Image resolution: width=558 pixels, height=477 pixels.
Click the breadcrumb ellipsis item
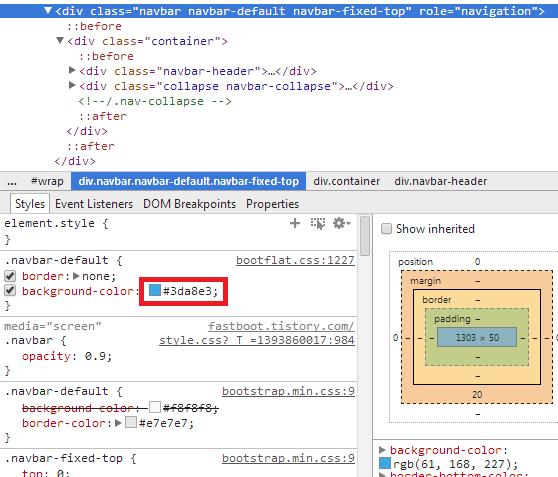click(12, 182)
